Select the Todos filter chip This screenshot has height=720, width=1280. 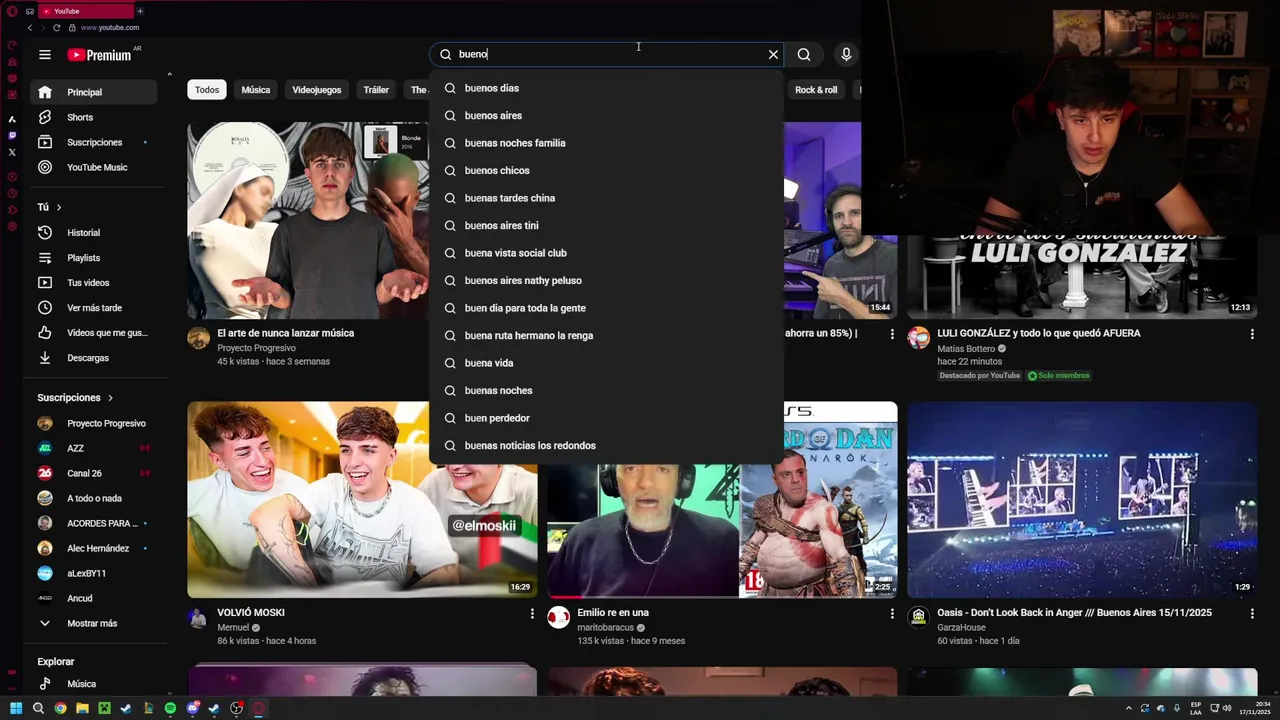coord(207,90)
